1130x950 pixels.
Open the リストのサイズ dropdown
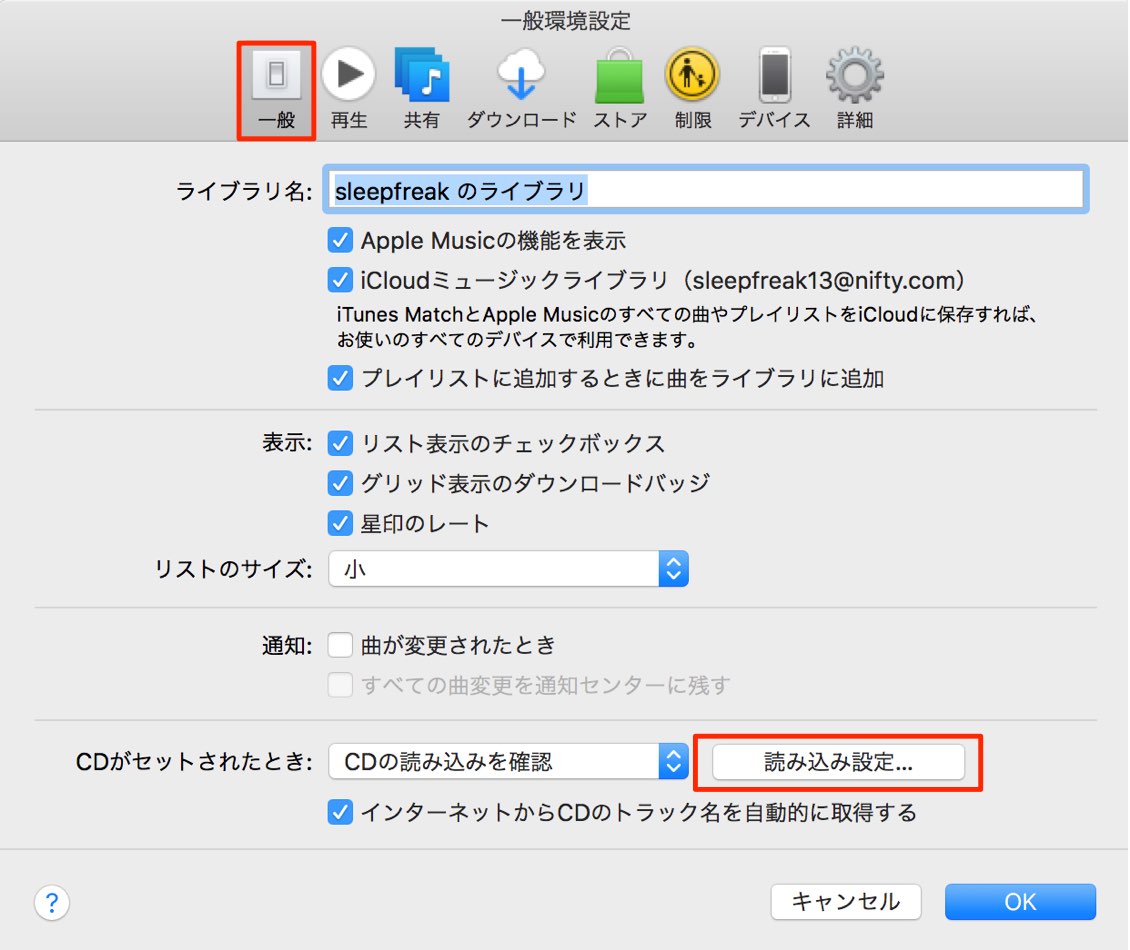click(508, 569)
